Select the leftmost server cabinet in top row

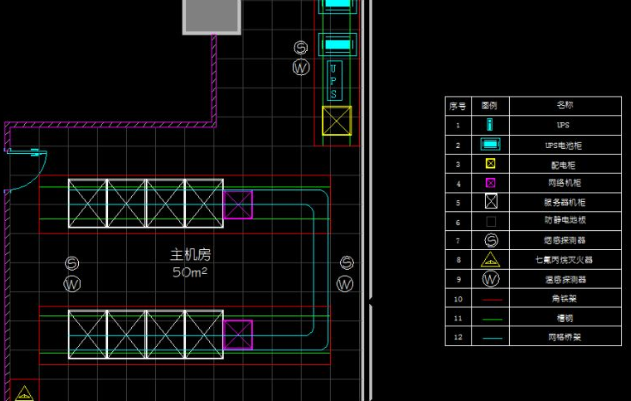(87, 205)
